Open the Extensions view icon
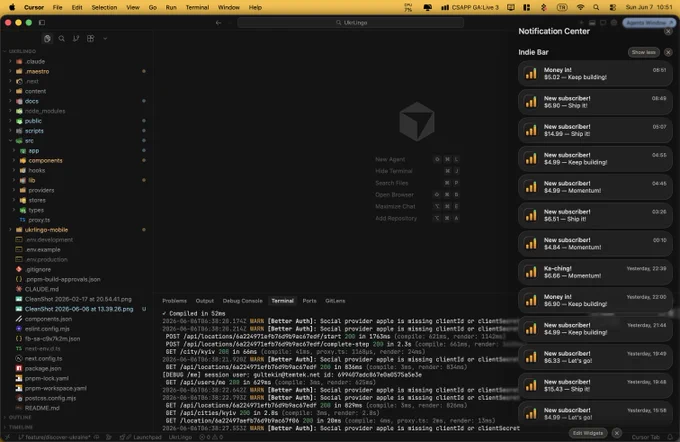 [90, 39]
